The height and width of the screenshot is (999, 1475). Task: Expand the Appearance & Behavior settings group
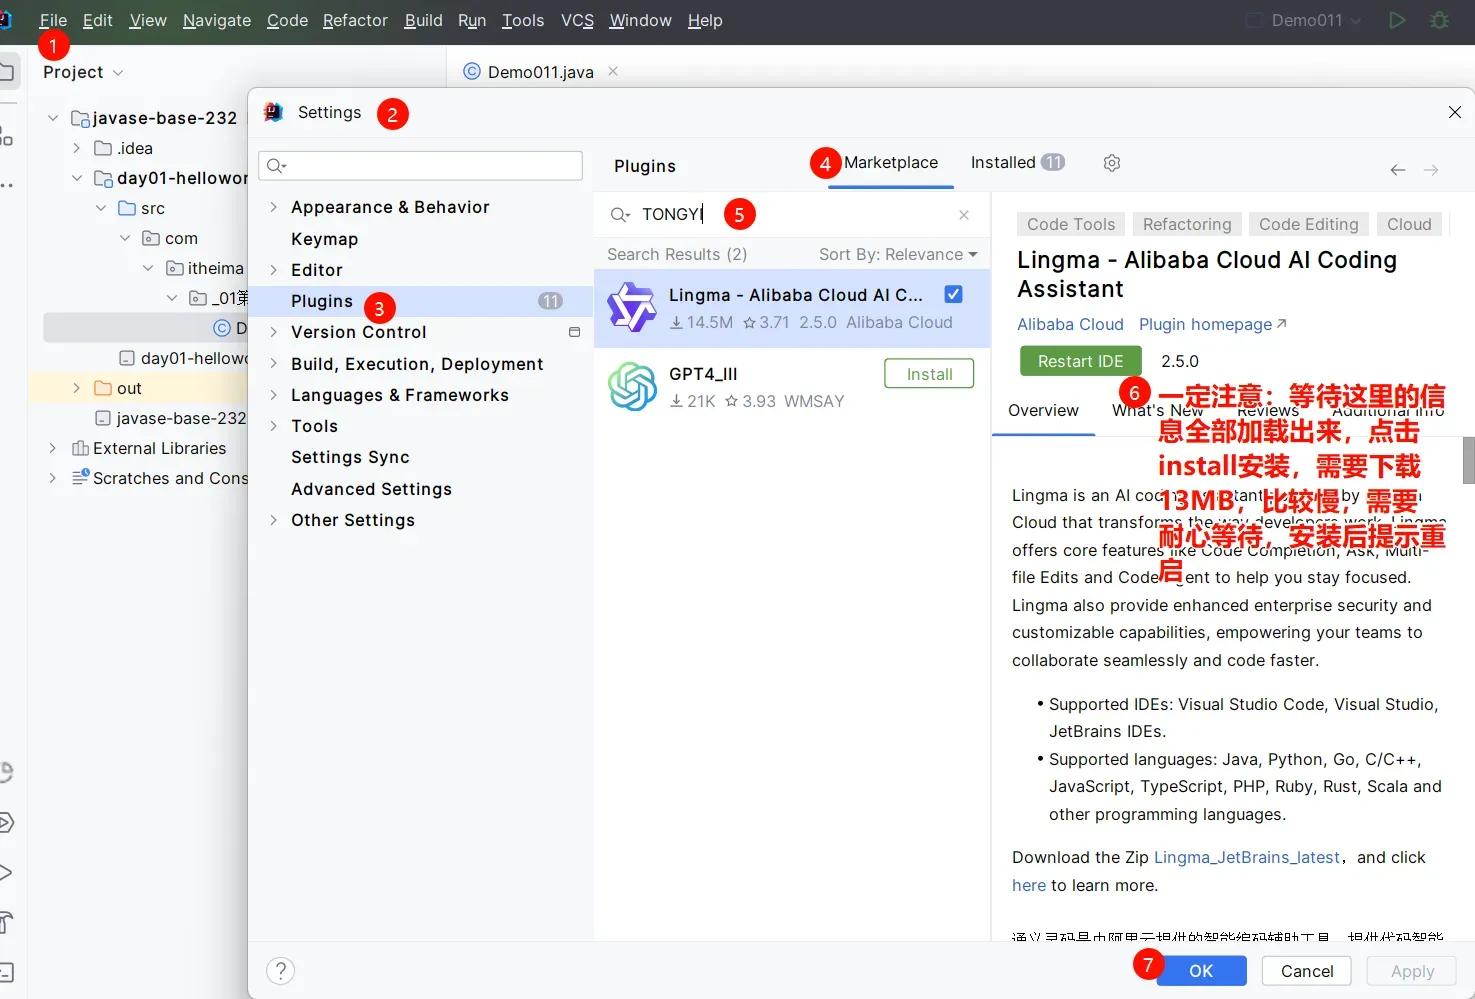[x=273, y=207]
